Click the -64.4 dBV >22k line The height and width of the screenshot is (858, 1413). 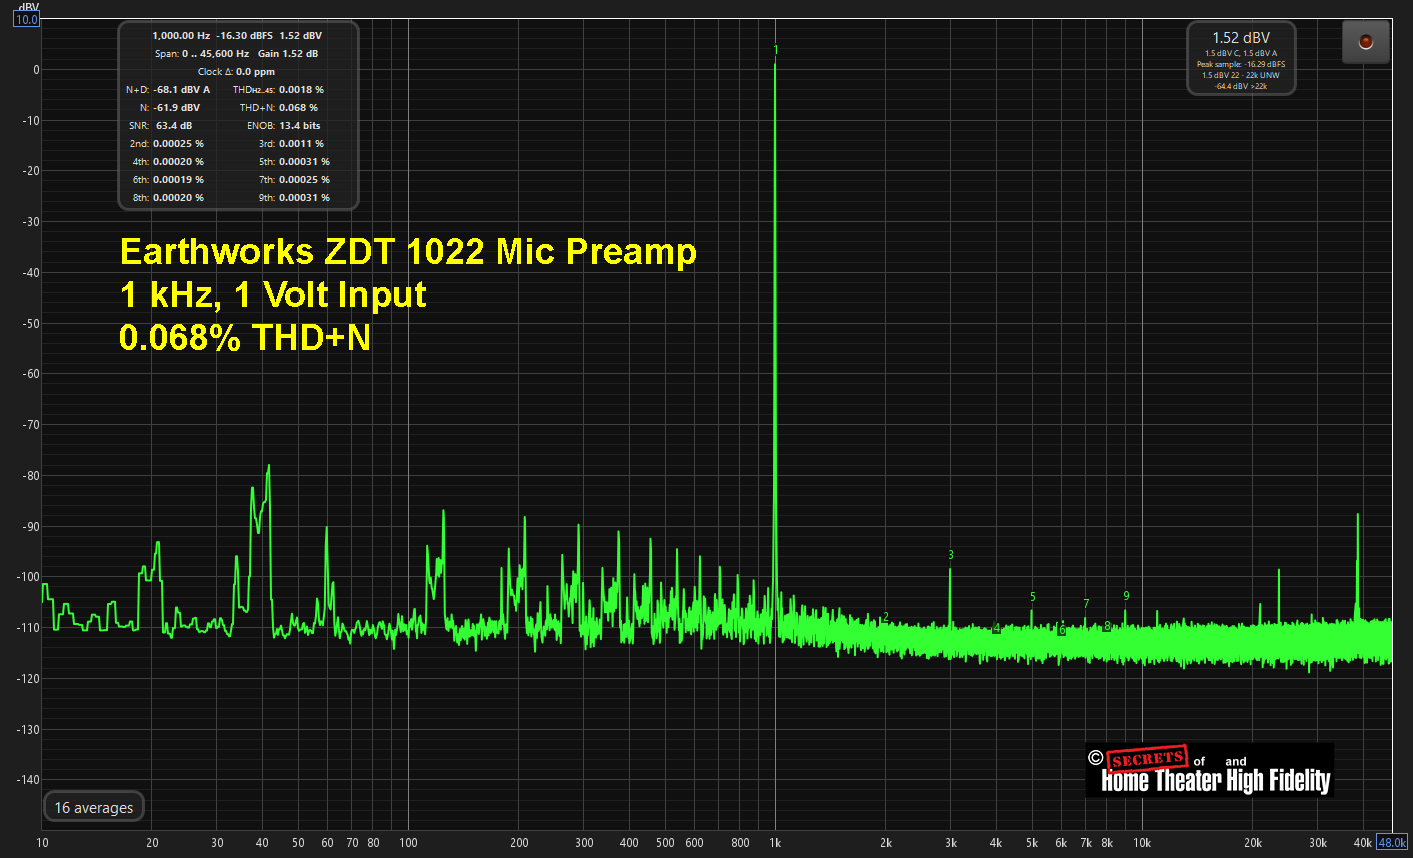[x=1241, y=86]
